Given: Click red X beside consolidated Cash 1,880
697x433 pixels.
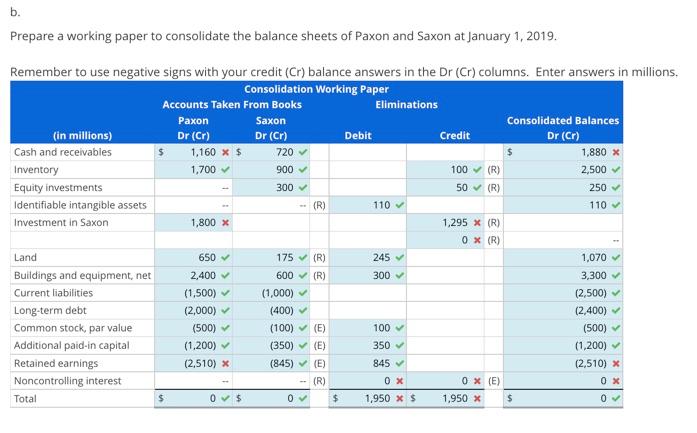Looking at the screenshot, I should pos(616,152).
